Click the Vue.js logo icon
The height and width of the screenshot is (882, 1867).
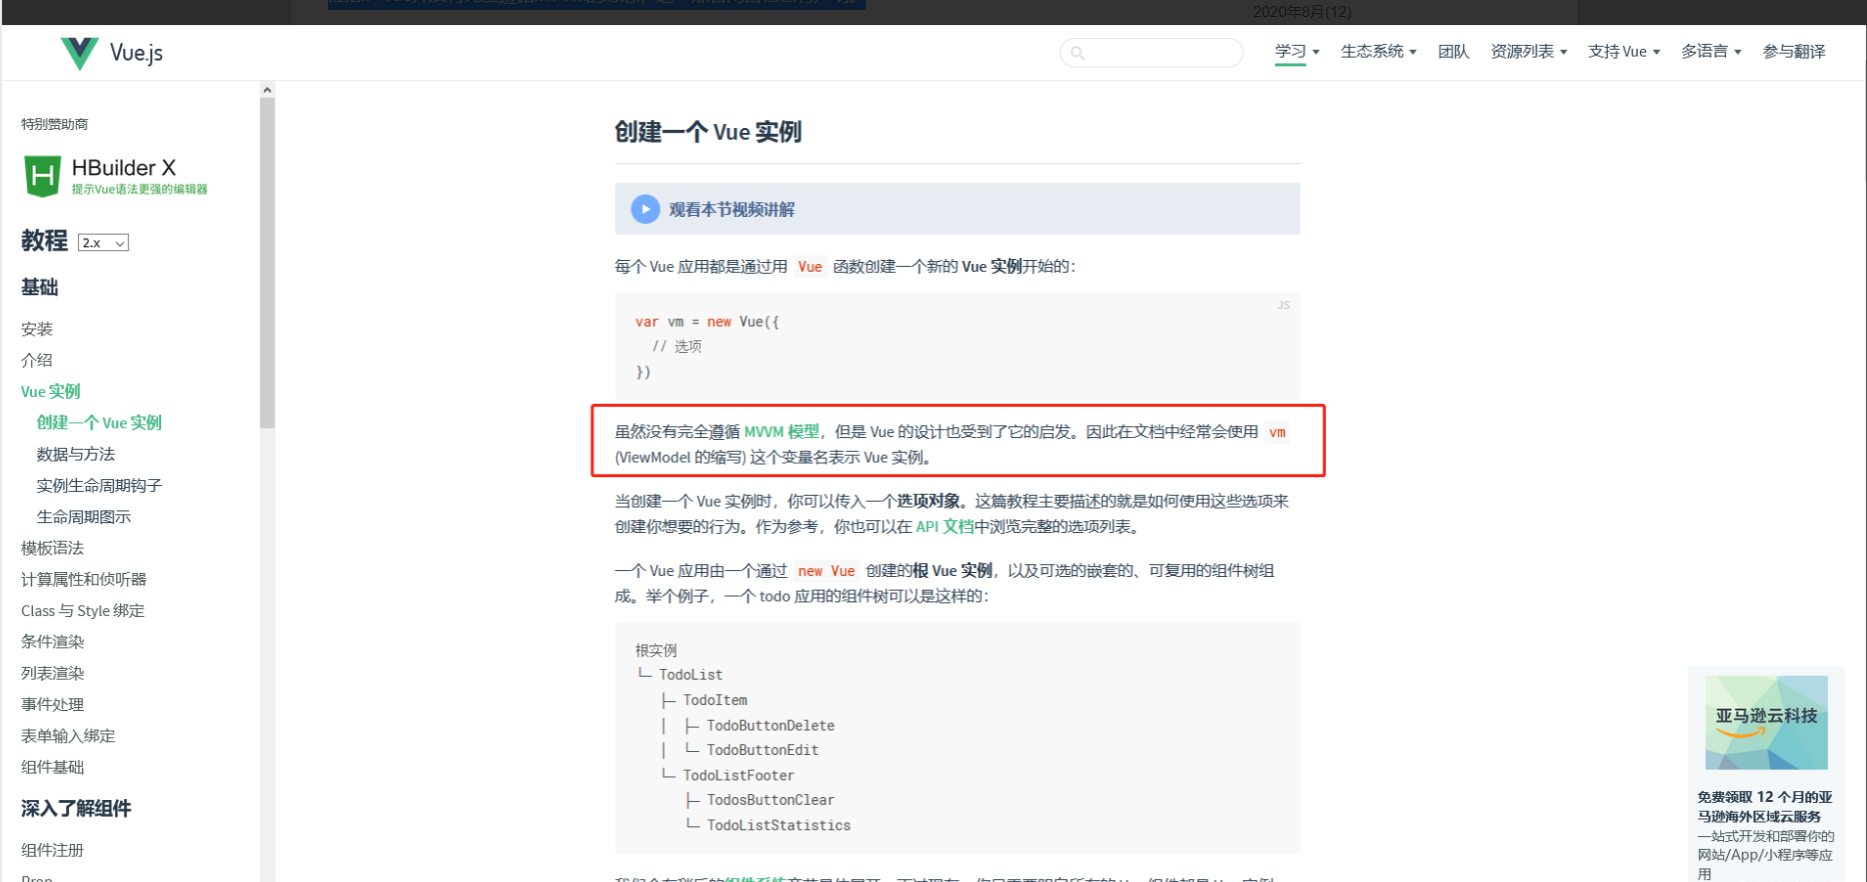pyautogui.click(x=79, y=53)
